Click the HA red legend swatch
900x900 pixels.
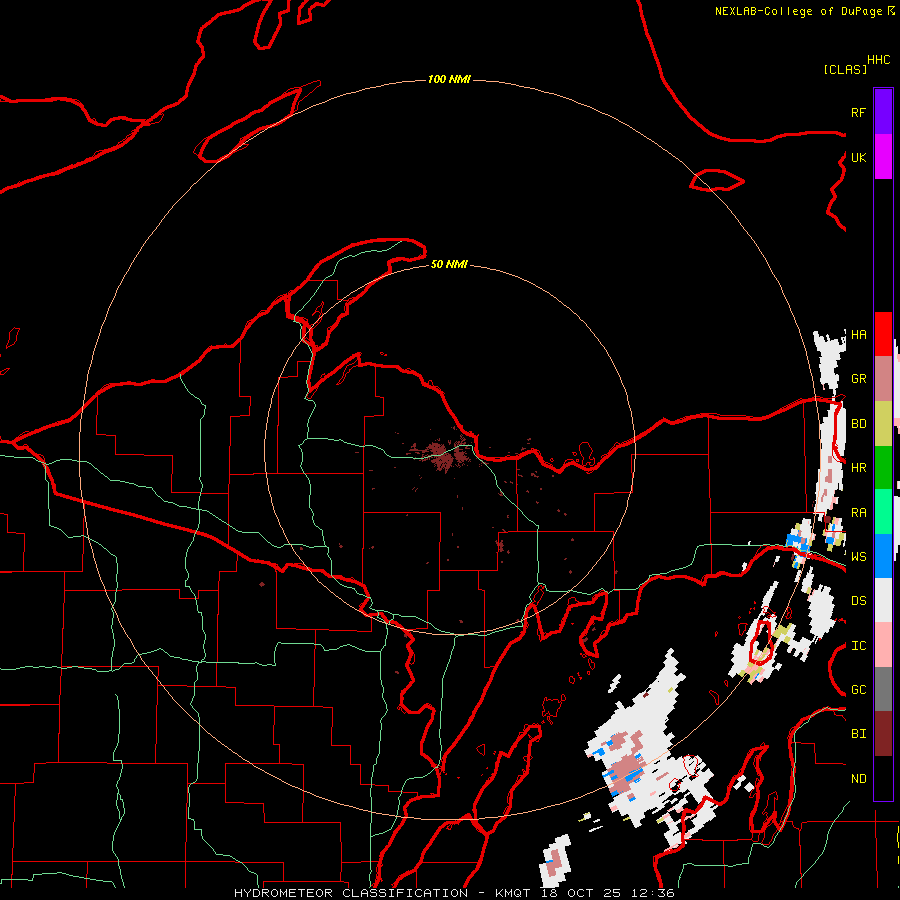click(x=883, y=334)
